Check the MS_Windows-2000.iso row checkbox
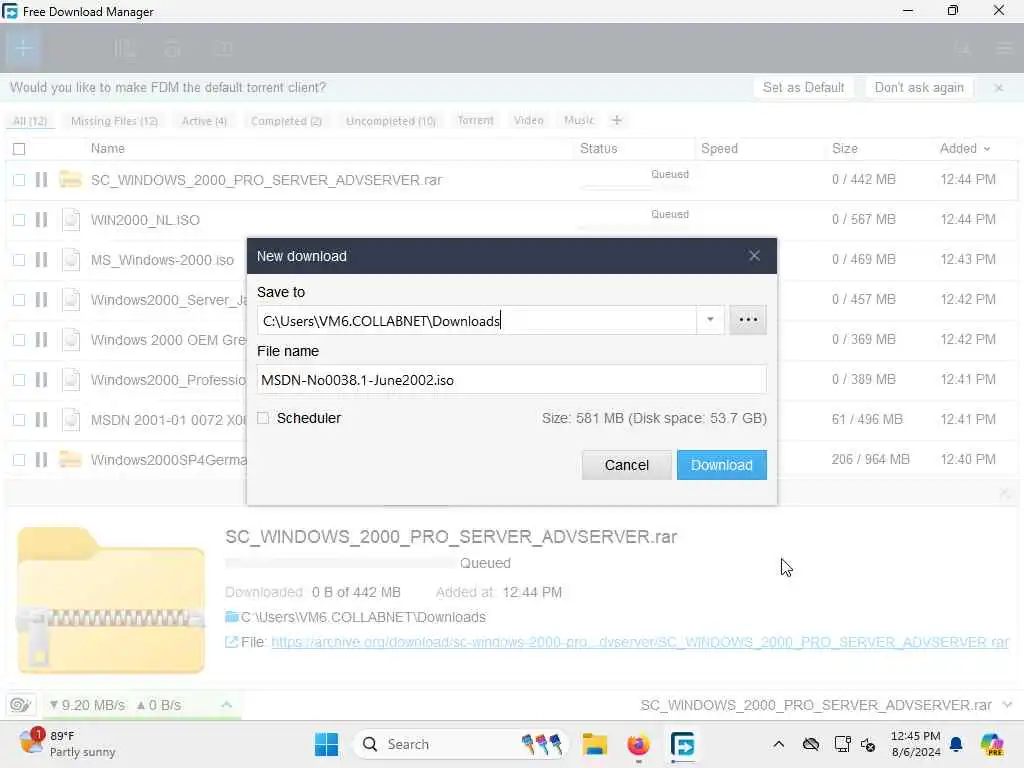Image resolution: width=1024 pixels, height=768 pixels. pos(19,260)
